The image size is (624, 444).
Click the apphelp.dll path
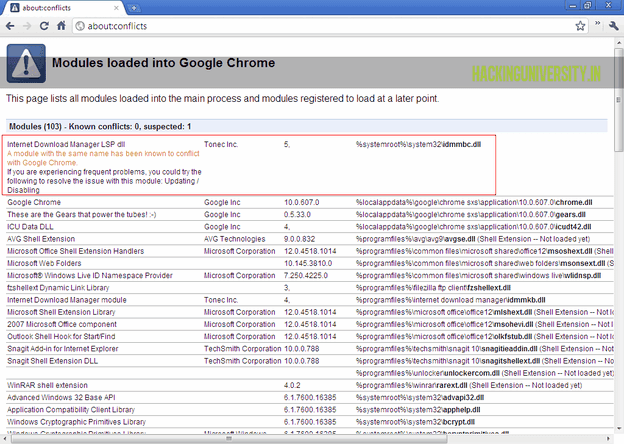point(418,410)
